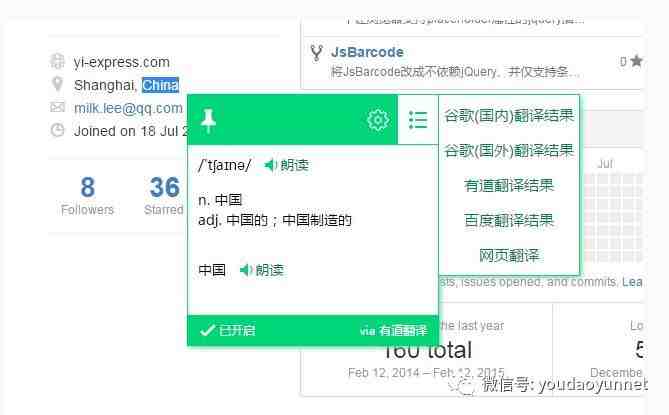
Task: Click the globe icon beside yi-express.com
Action: (58, 61)
